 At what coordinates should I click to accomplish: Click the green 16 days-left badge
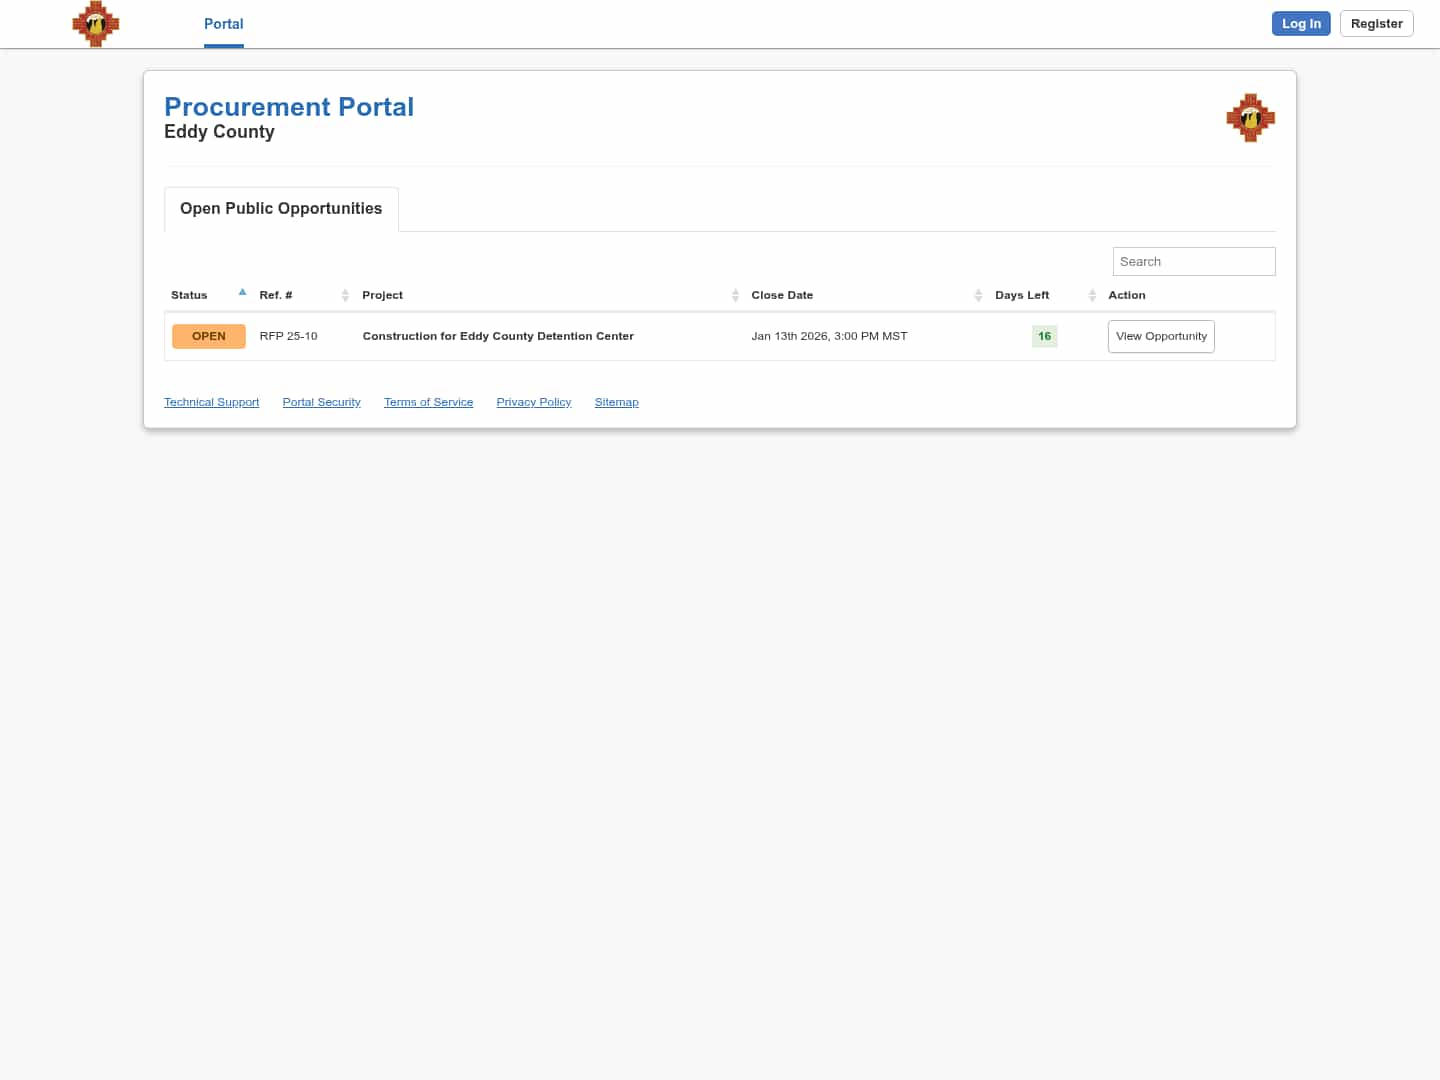click(x=1044, y=336)
